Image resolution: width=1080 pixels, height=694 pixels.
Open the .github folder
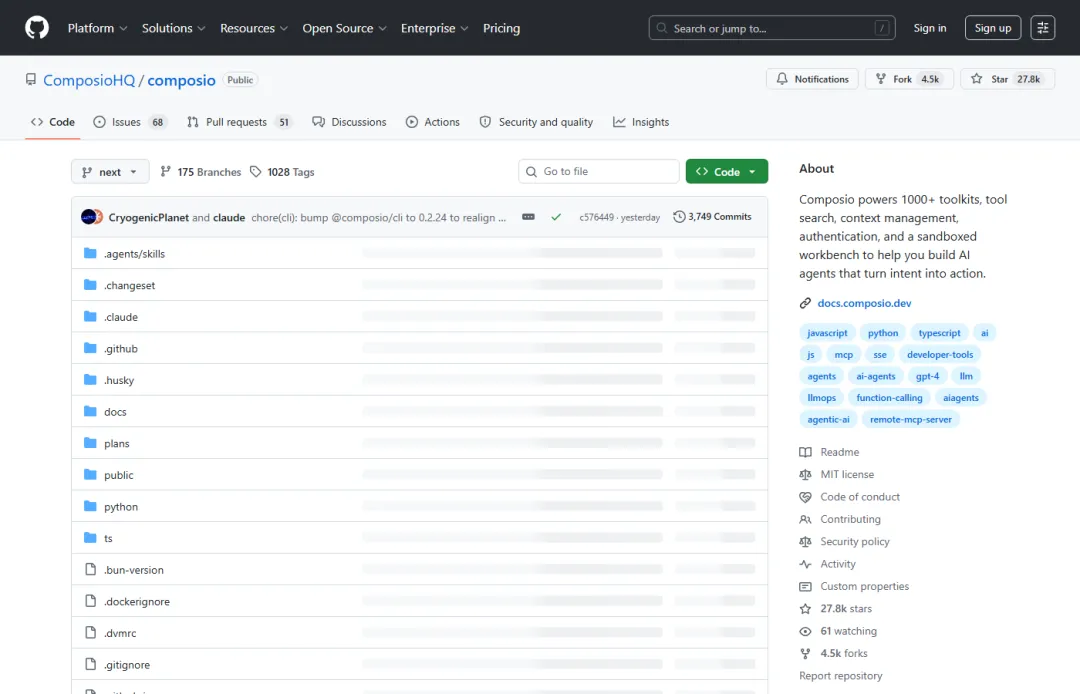click(x=121, y=349)
